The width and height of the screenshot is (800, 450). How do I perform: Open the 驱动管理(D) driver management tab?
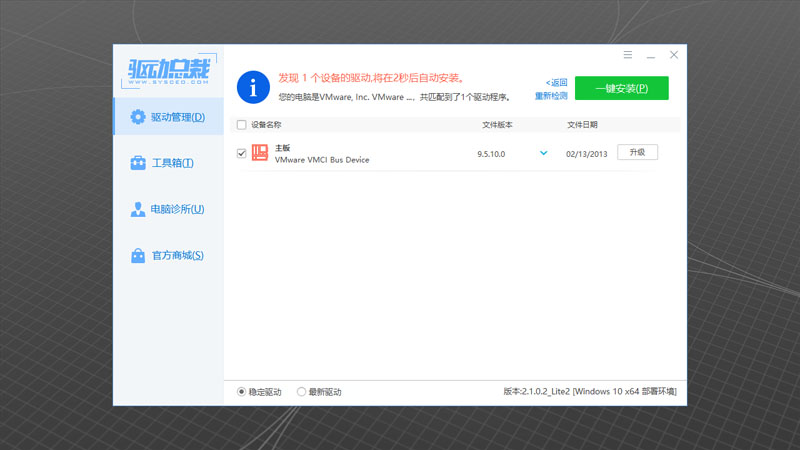point(168,117)
